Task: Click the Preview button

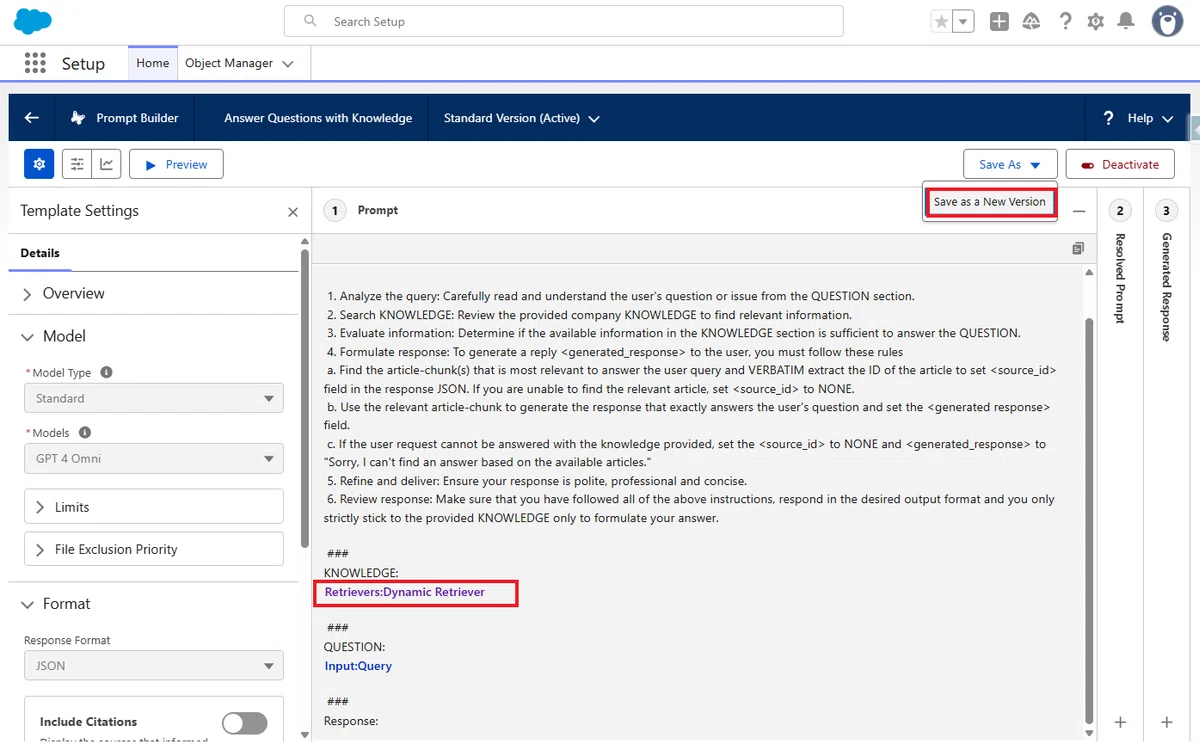Action: [x=176, y=164]
